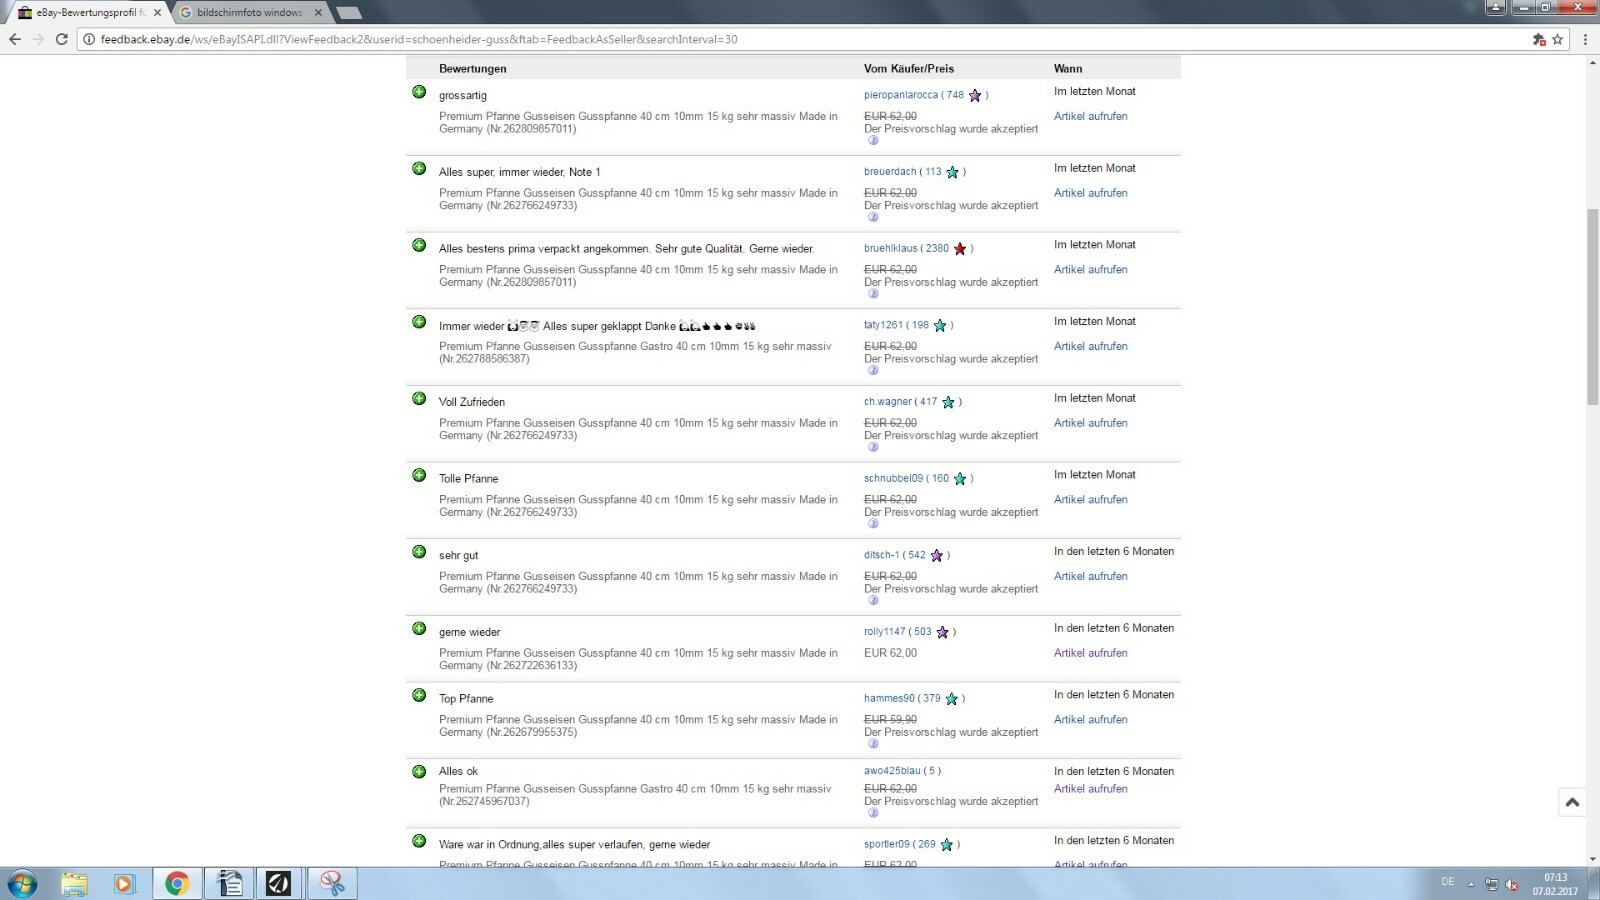The image size is (1600, 900).
Task: Close the eBay-Bewertungsprofil tab
Action: click(x=157, y=12)
